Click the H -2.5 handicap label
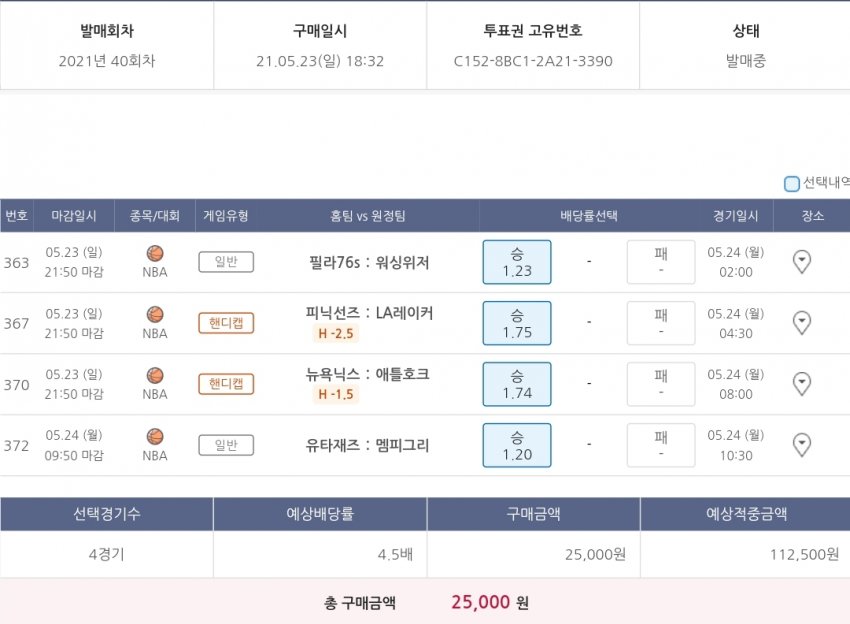Screen dimensions: 850x624 pyautogui.click(x=336, y=333)
